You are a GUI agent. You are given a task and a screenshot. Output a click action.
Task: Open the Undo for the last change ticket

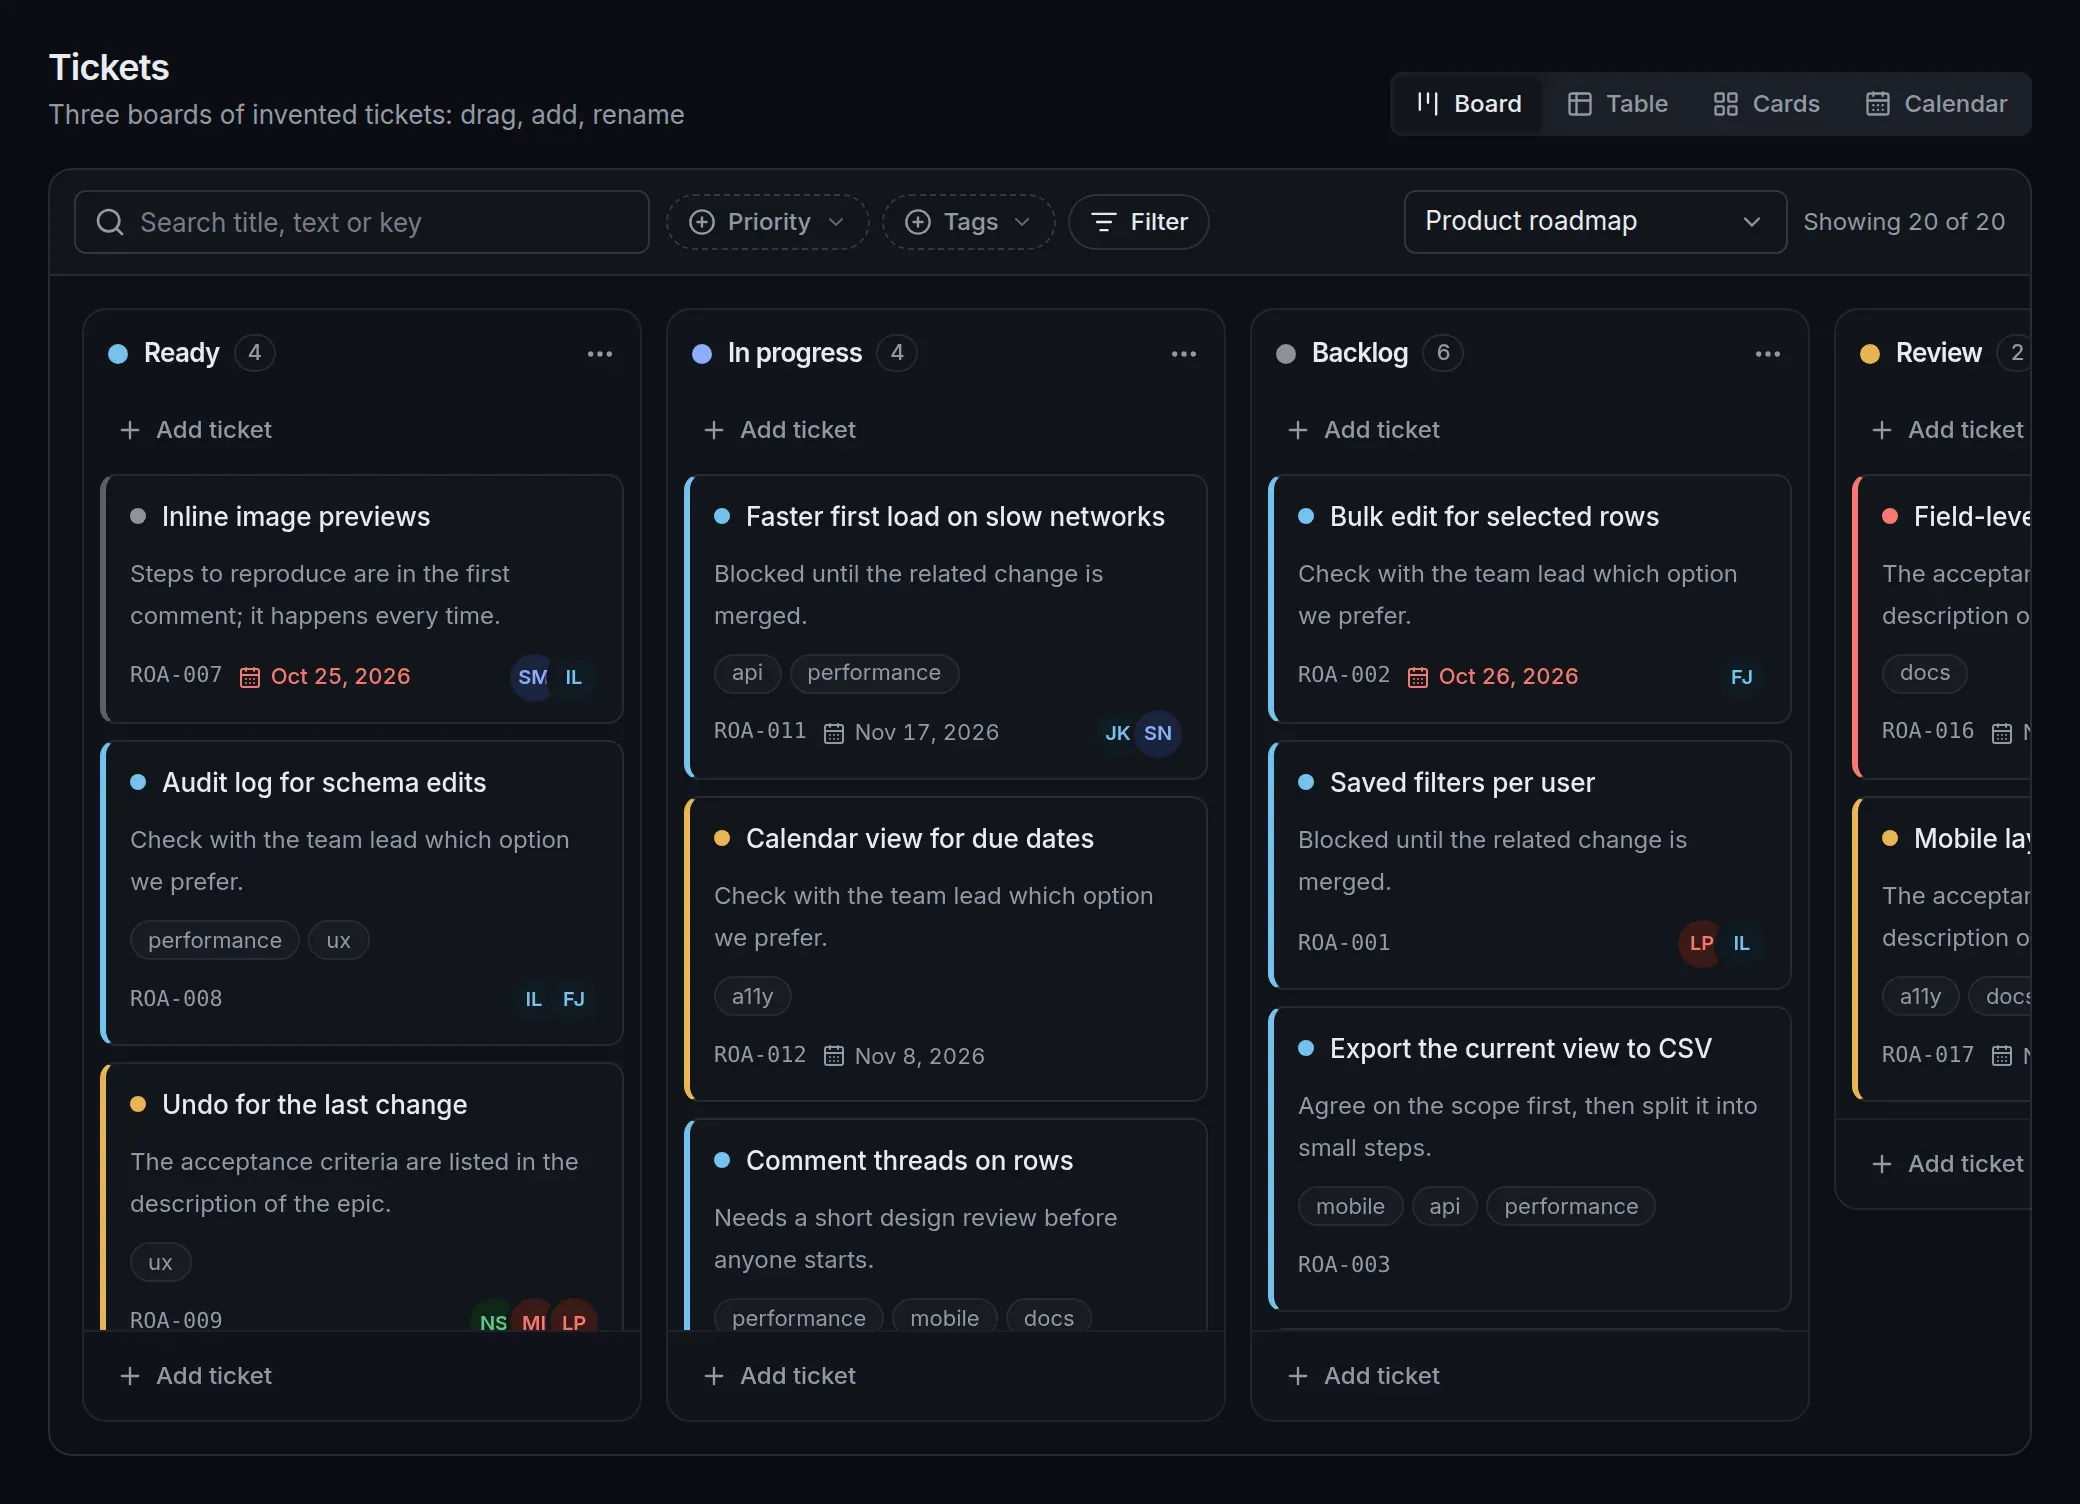(362, 1197)
